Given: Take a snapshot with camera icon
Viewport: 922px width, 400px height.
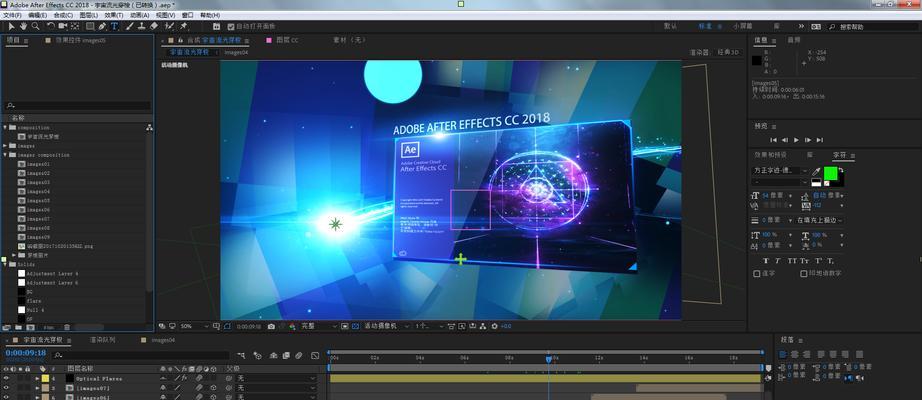Looking at the screenshot, I should pyautogui.click(x=271, y=326).
